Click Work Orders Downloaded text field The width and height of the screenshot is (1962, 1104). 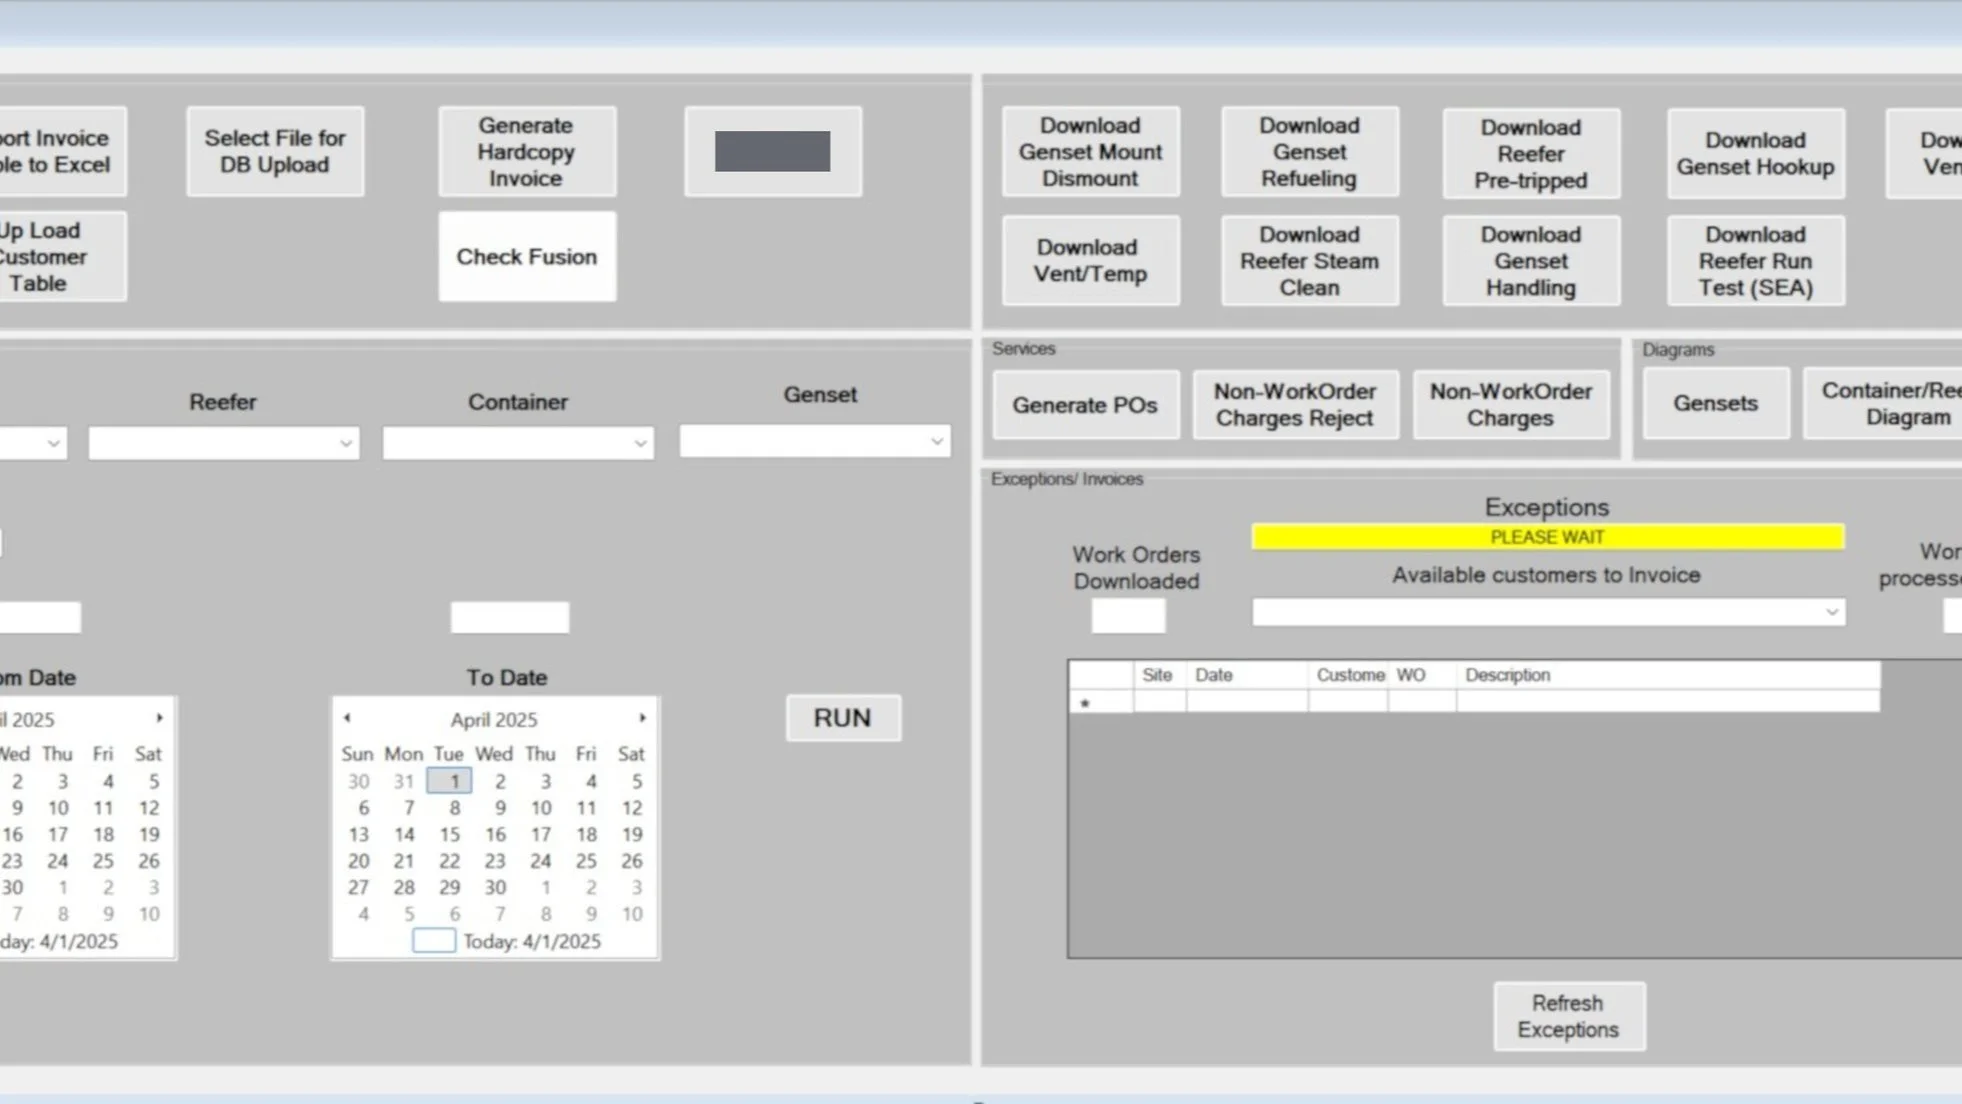point(1128,616)
